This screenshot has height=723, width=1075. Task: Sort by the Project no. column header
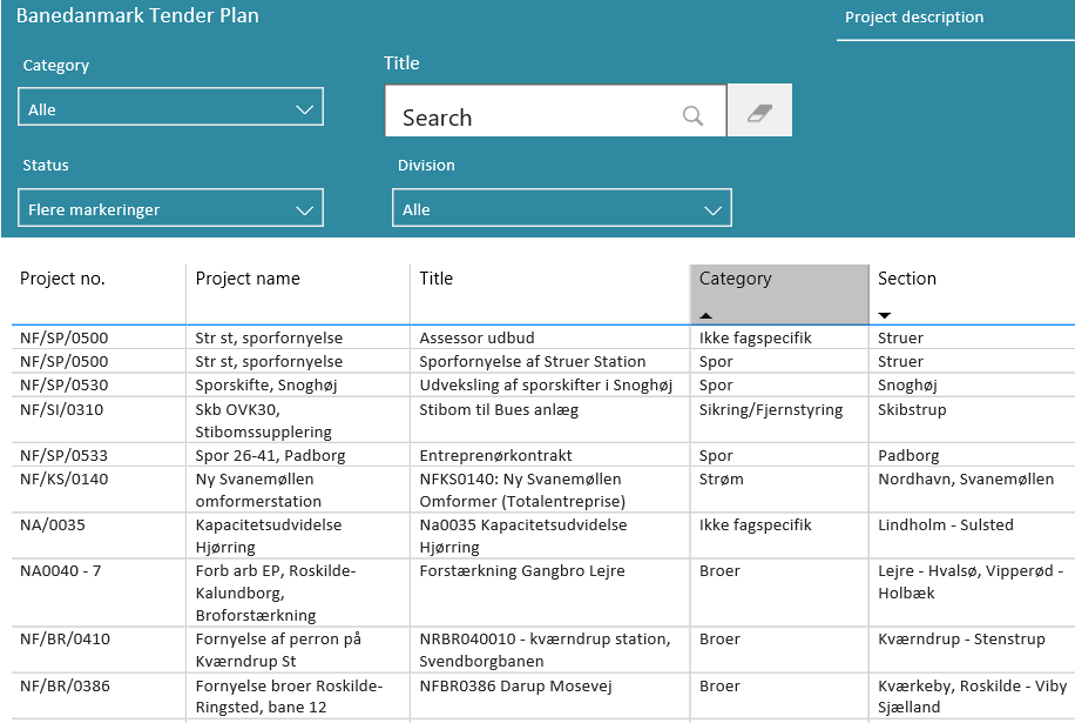tap(62, 279)
